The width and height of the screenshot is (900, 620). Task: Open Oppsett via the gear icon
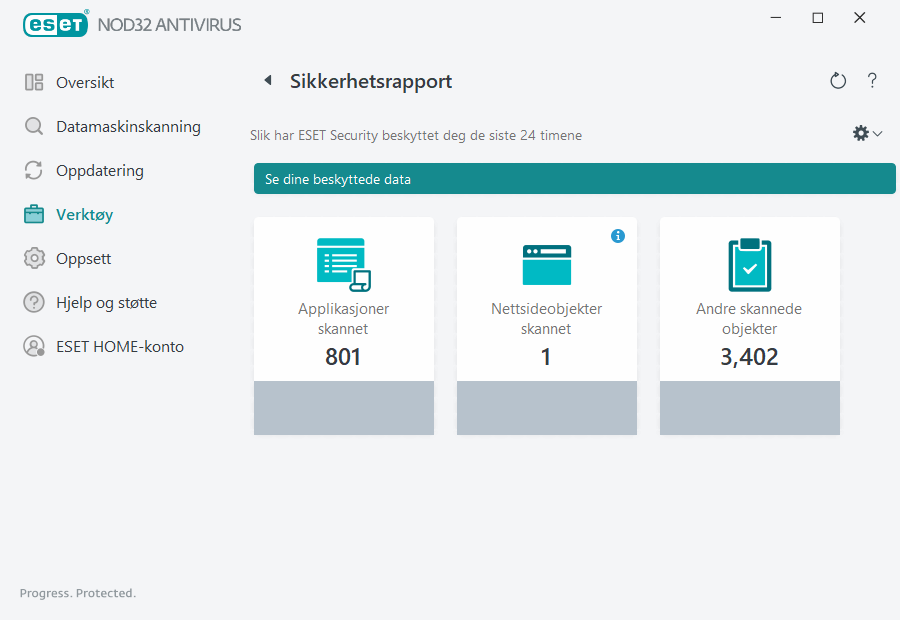(31, 258)
